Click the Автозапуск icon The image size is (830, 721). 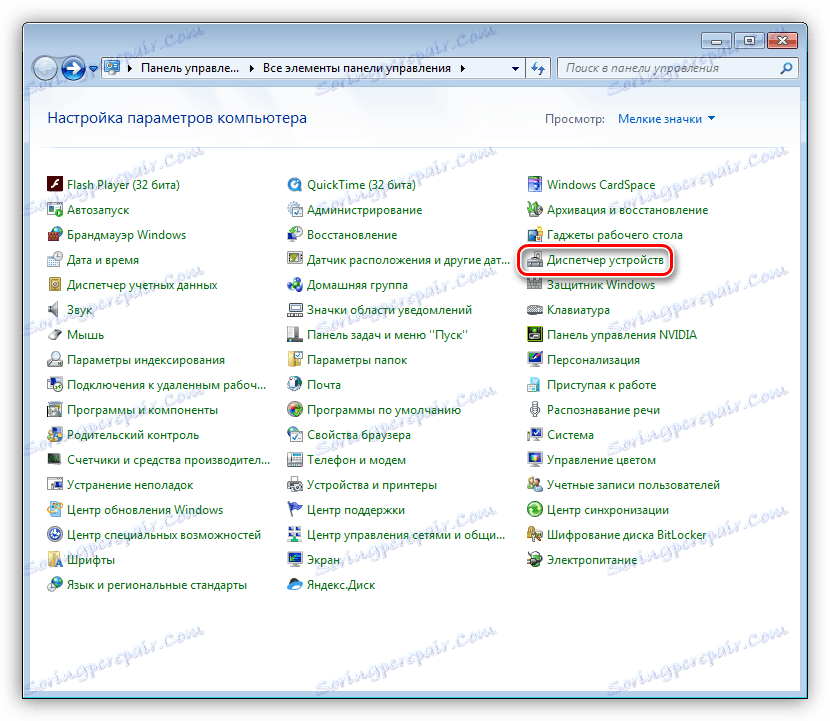click(55, 210)
